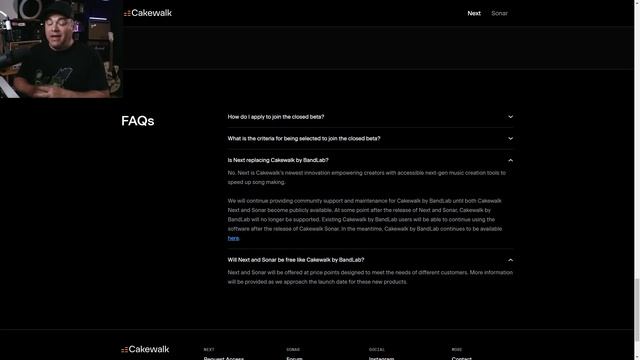Click the page's vertical scrollbar thumb

click(637, 309)
